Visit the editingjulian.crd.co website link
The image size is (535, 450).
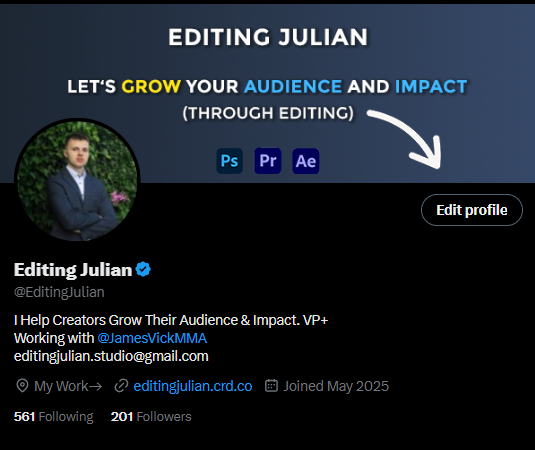pyautogui.click(x=193, y=386)
